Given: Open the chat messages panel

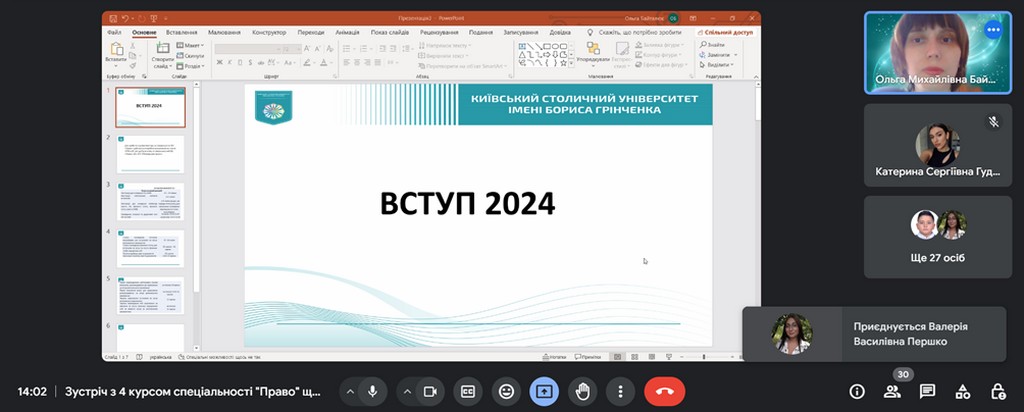Looking at the screenshot, I should click(927, 391).
